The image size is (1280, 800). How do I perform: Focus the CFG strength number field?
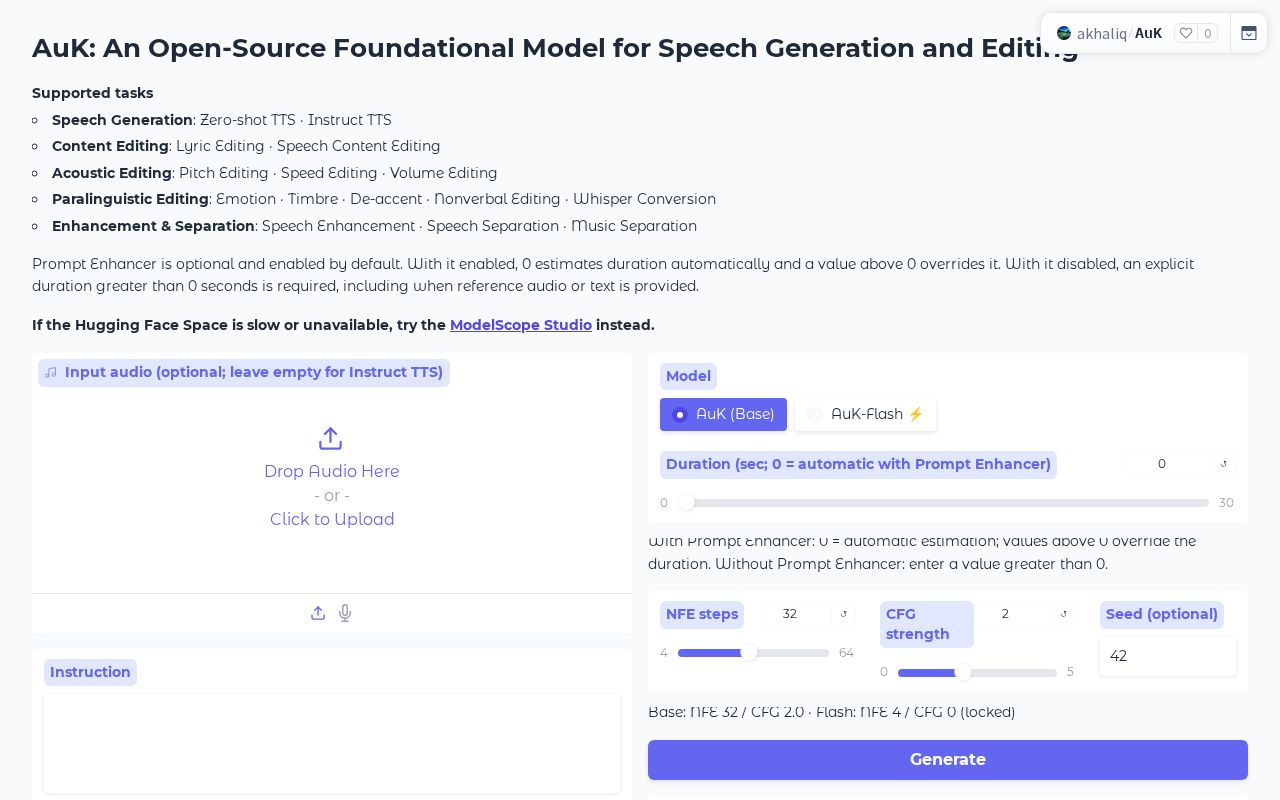point(1013,614)
